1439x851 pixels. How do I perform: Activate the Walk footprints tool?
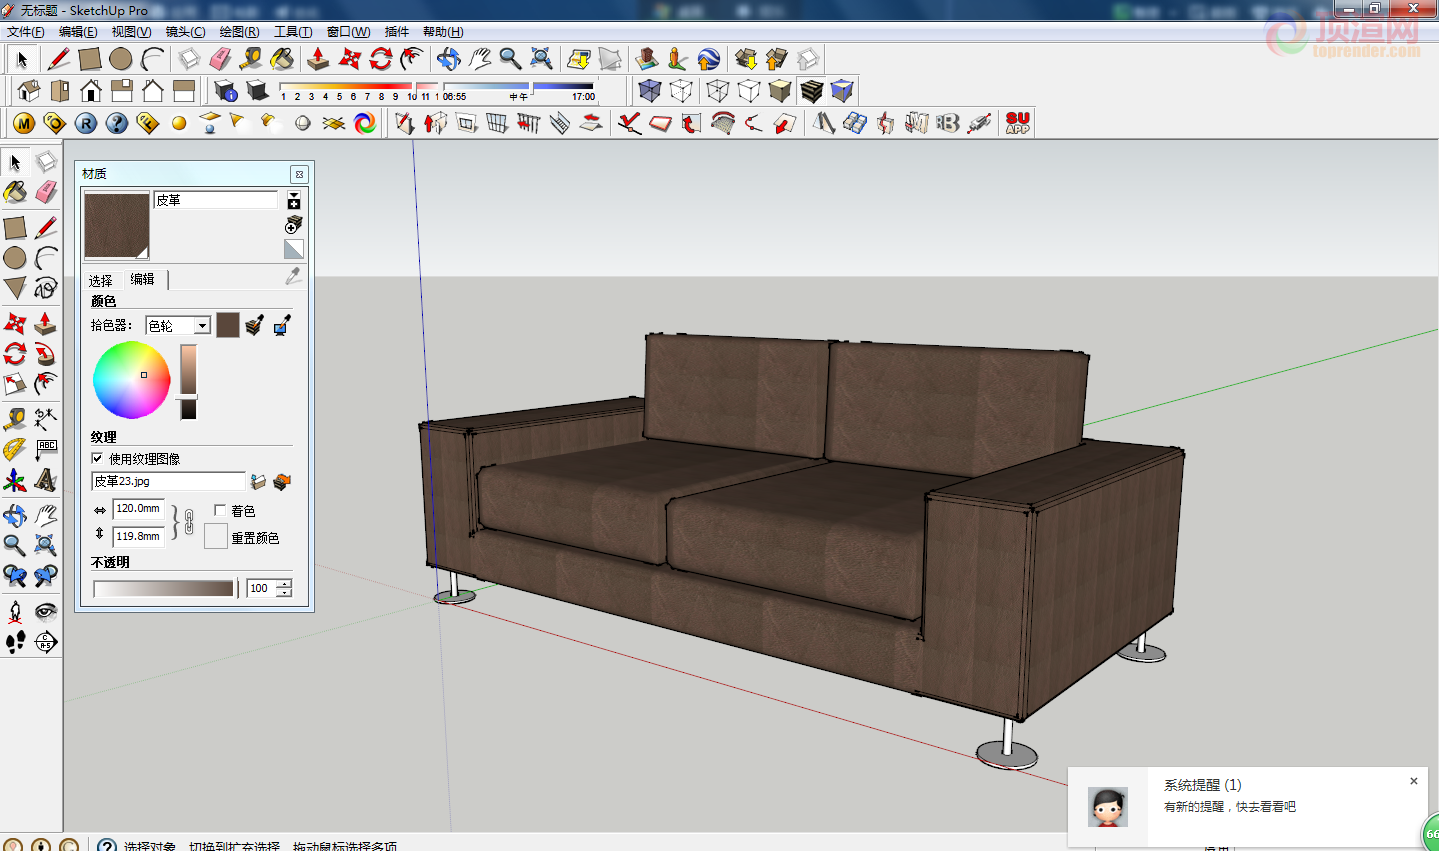[15, 642]
